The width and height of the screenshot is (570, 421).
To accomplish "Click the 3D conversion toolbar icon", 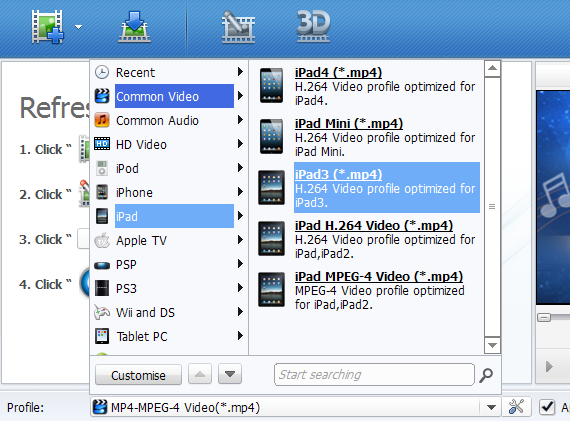I will pos(313,26).
